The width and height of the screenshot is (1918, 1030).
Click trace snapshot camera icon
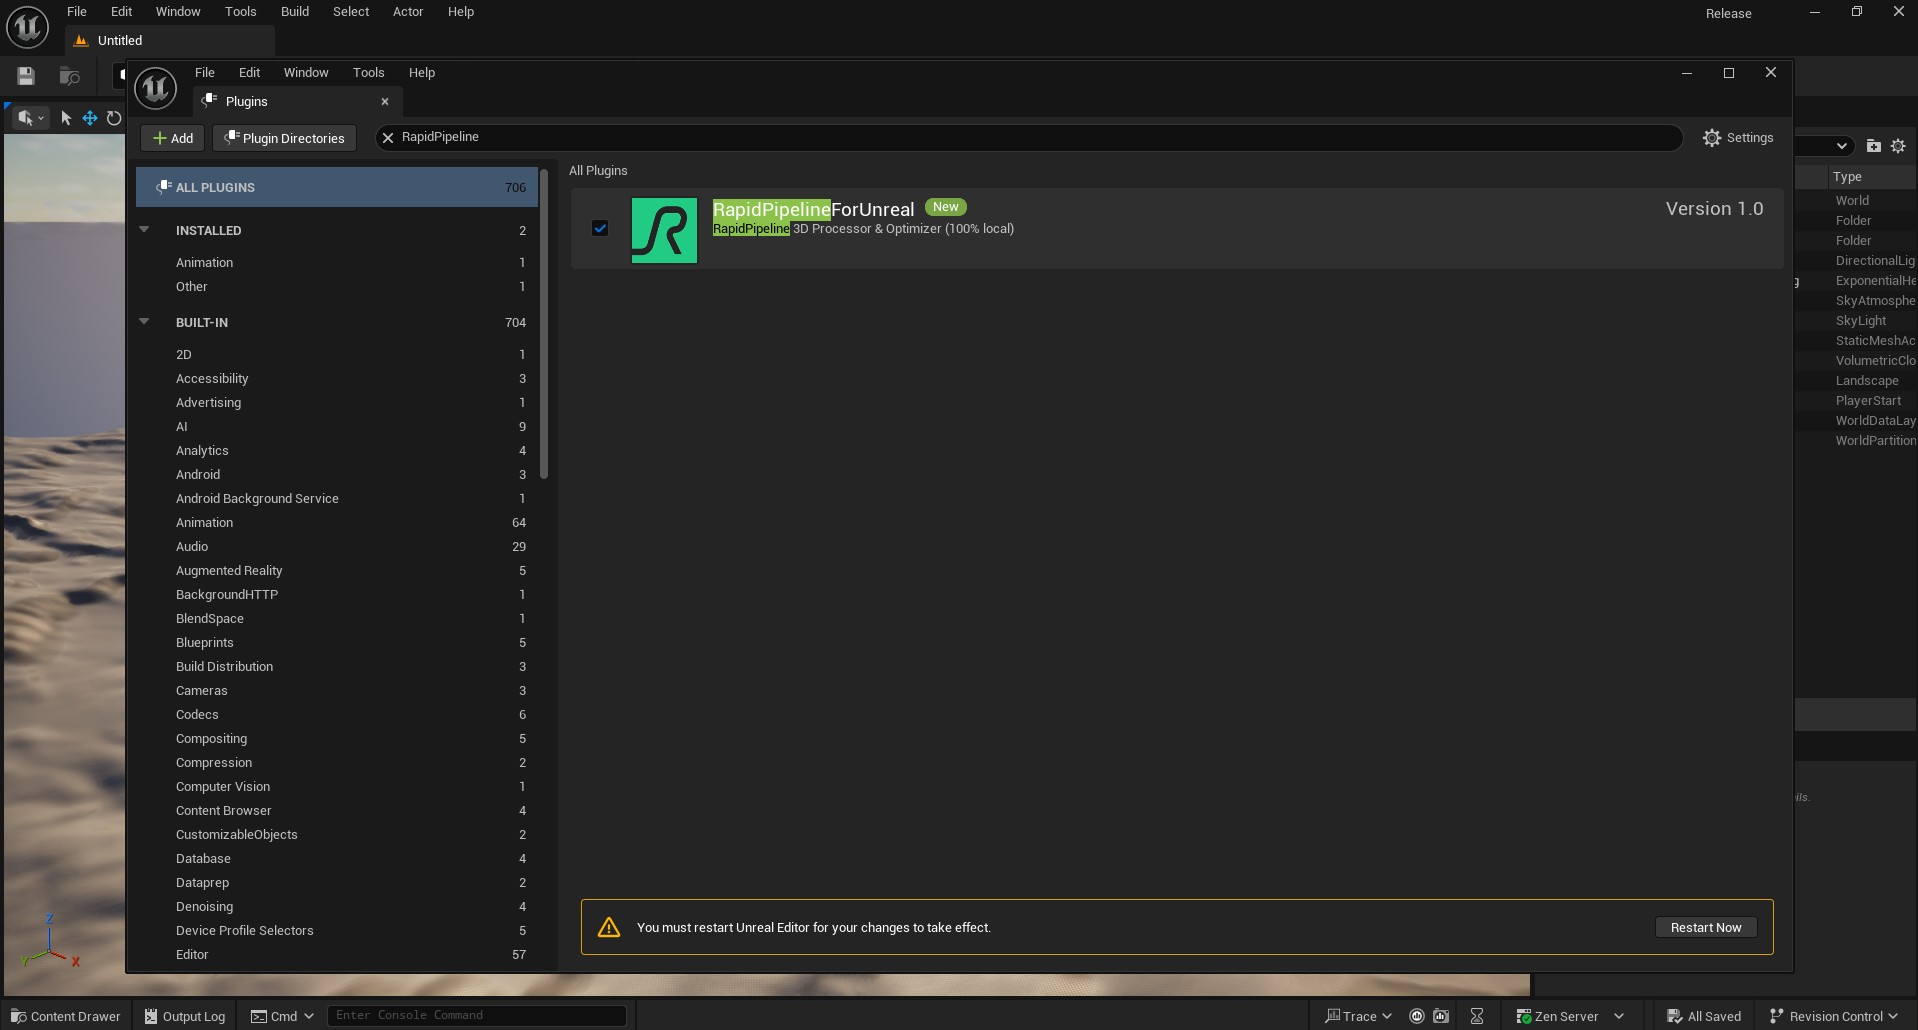(1441, 1016)
